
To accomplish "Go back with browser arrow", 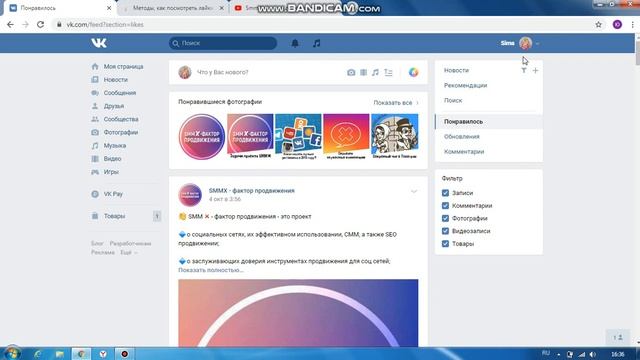I will pyautogui.click(x=10, y=24).
